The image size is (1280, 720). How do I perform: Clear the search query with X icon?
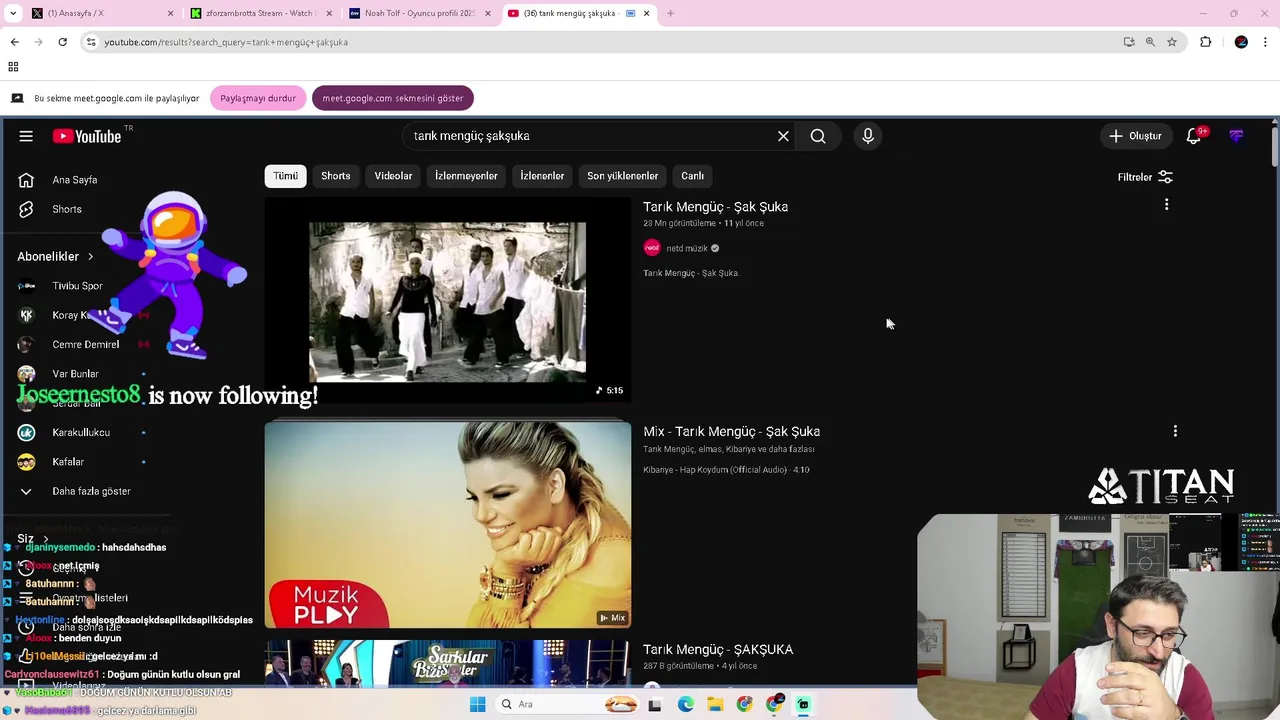point(783,136)
